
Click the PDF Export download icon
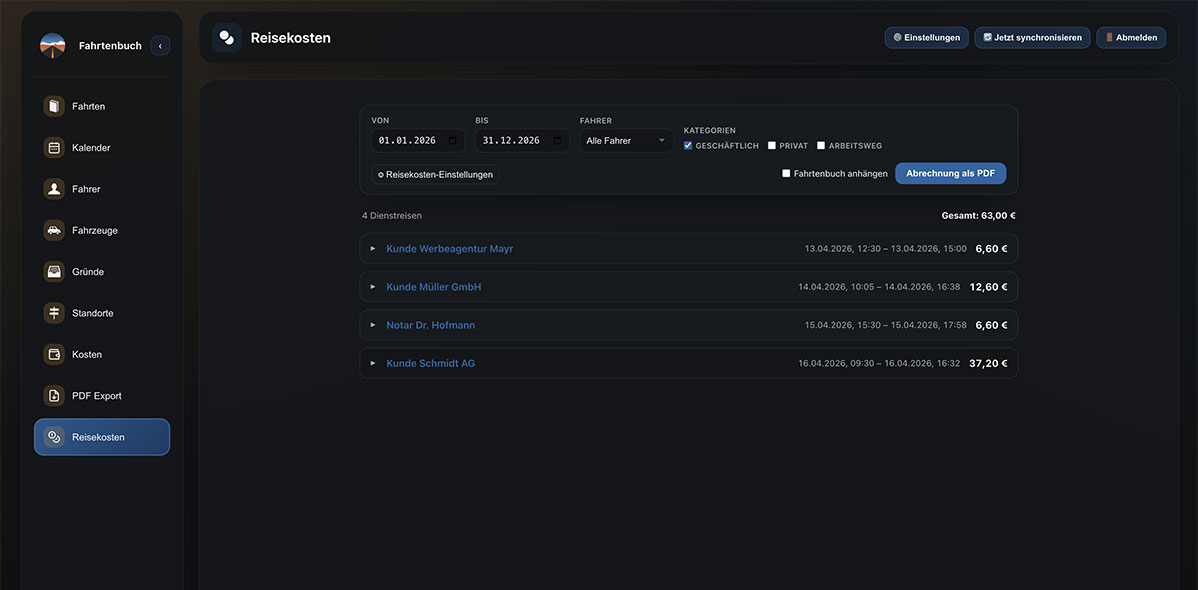click(53, 395)
